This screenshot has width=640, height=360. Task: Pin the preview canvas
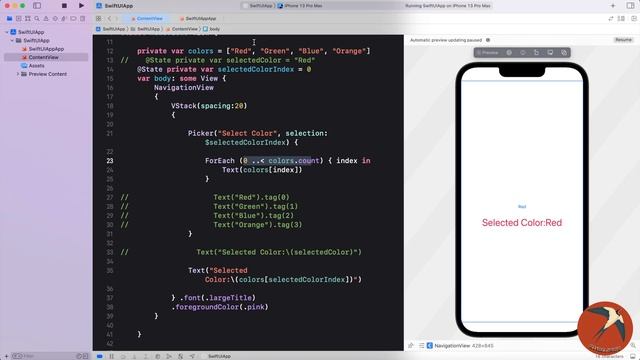[x=411, y=345]
